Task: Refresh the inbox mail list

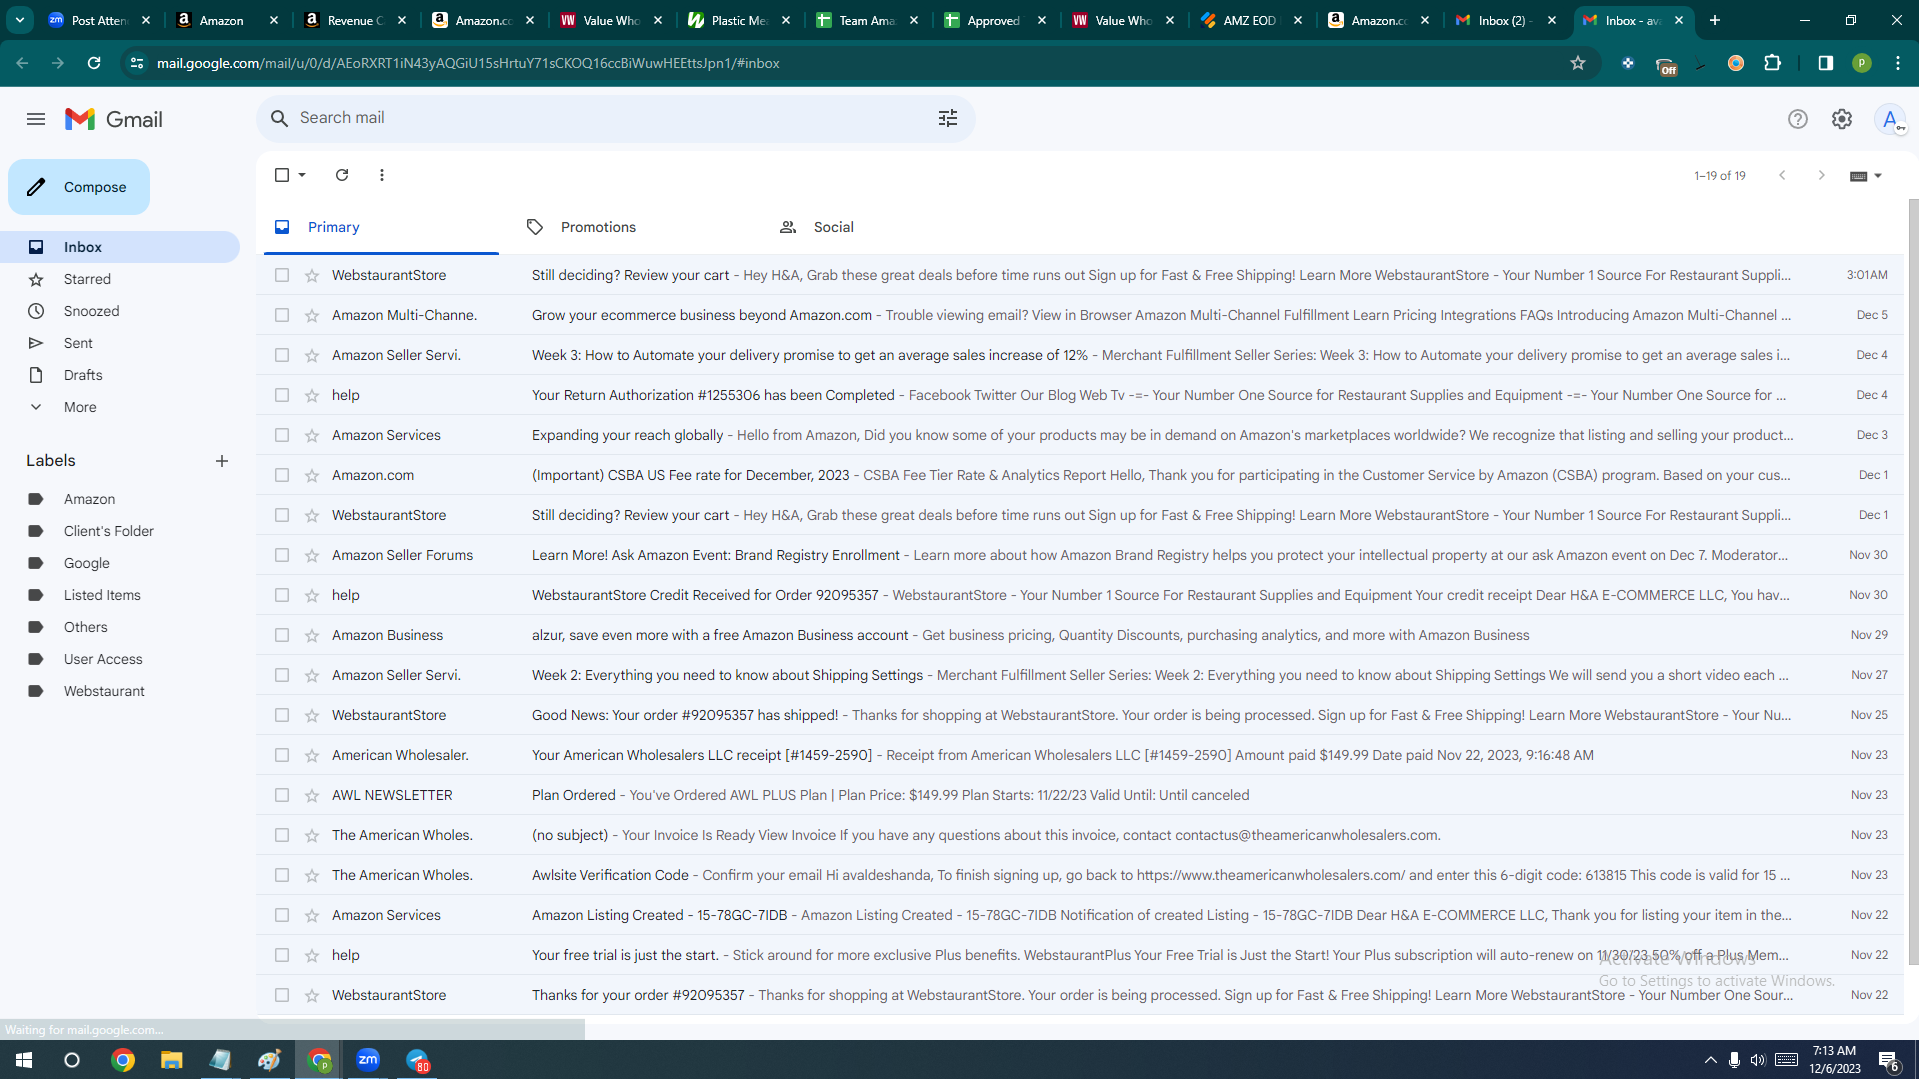Action: pos(342,175)
